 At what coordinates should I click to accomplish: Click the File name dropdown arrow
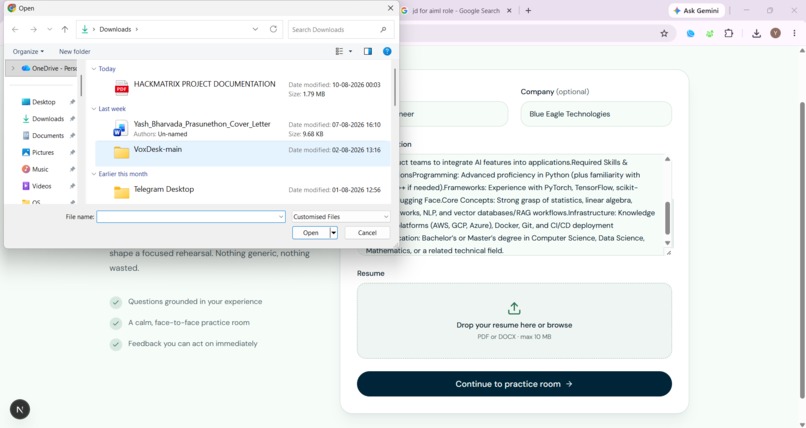point(281,217)
